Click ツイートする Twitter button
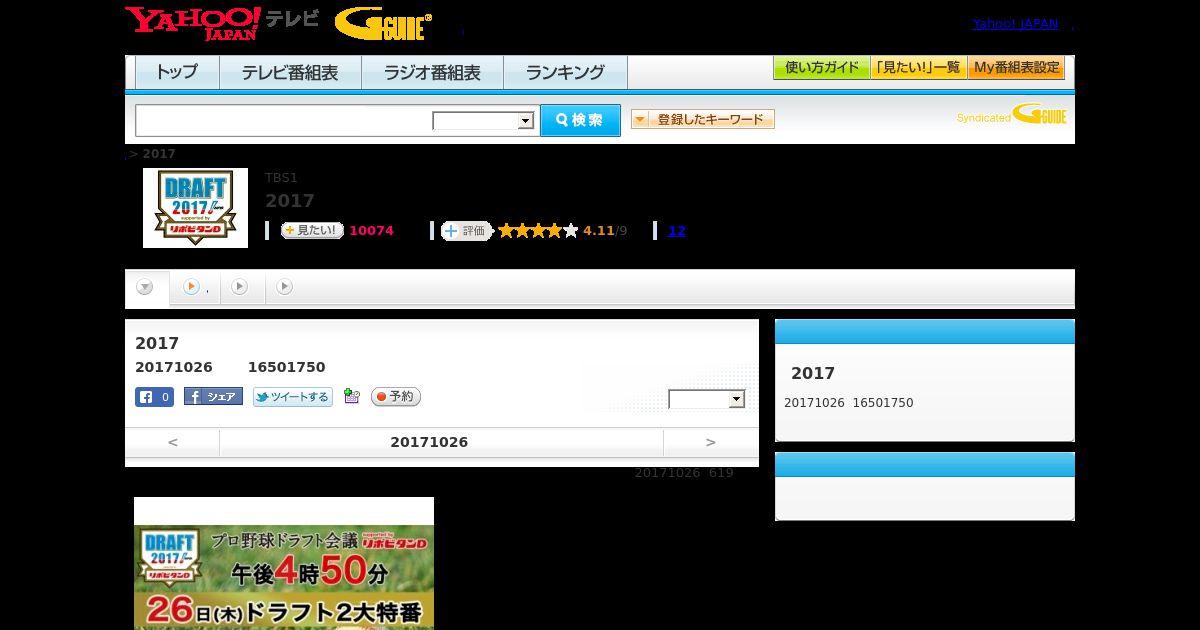This screenshot has height=630, width=1200. 293,397
